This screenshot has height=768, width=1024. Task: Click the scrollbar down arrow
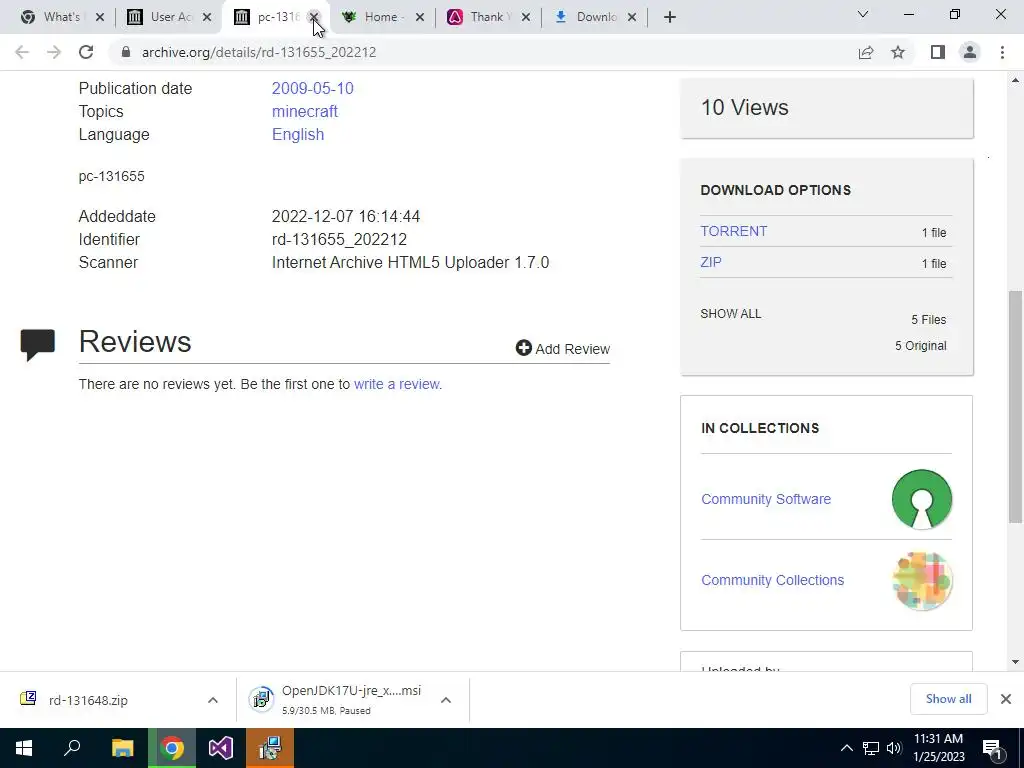coord(1015,662)
